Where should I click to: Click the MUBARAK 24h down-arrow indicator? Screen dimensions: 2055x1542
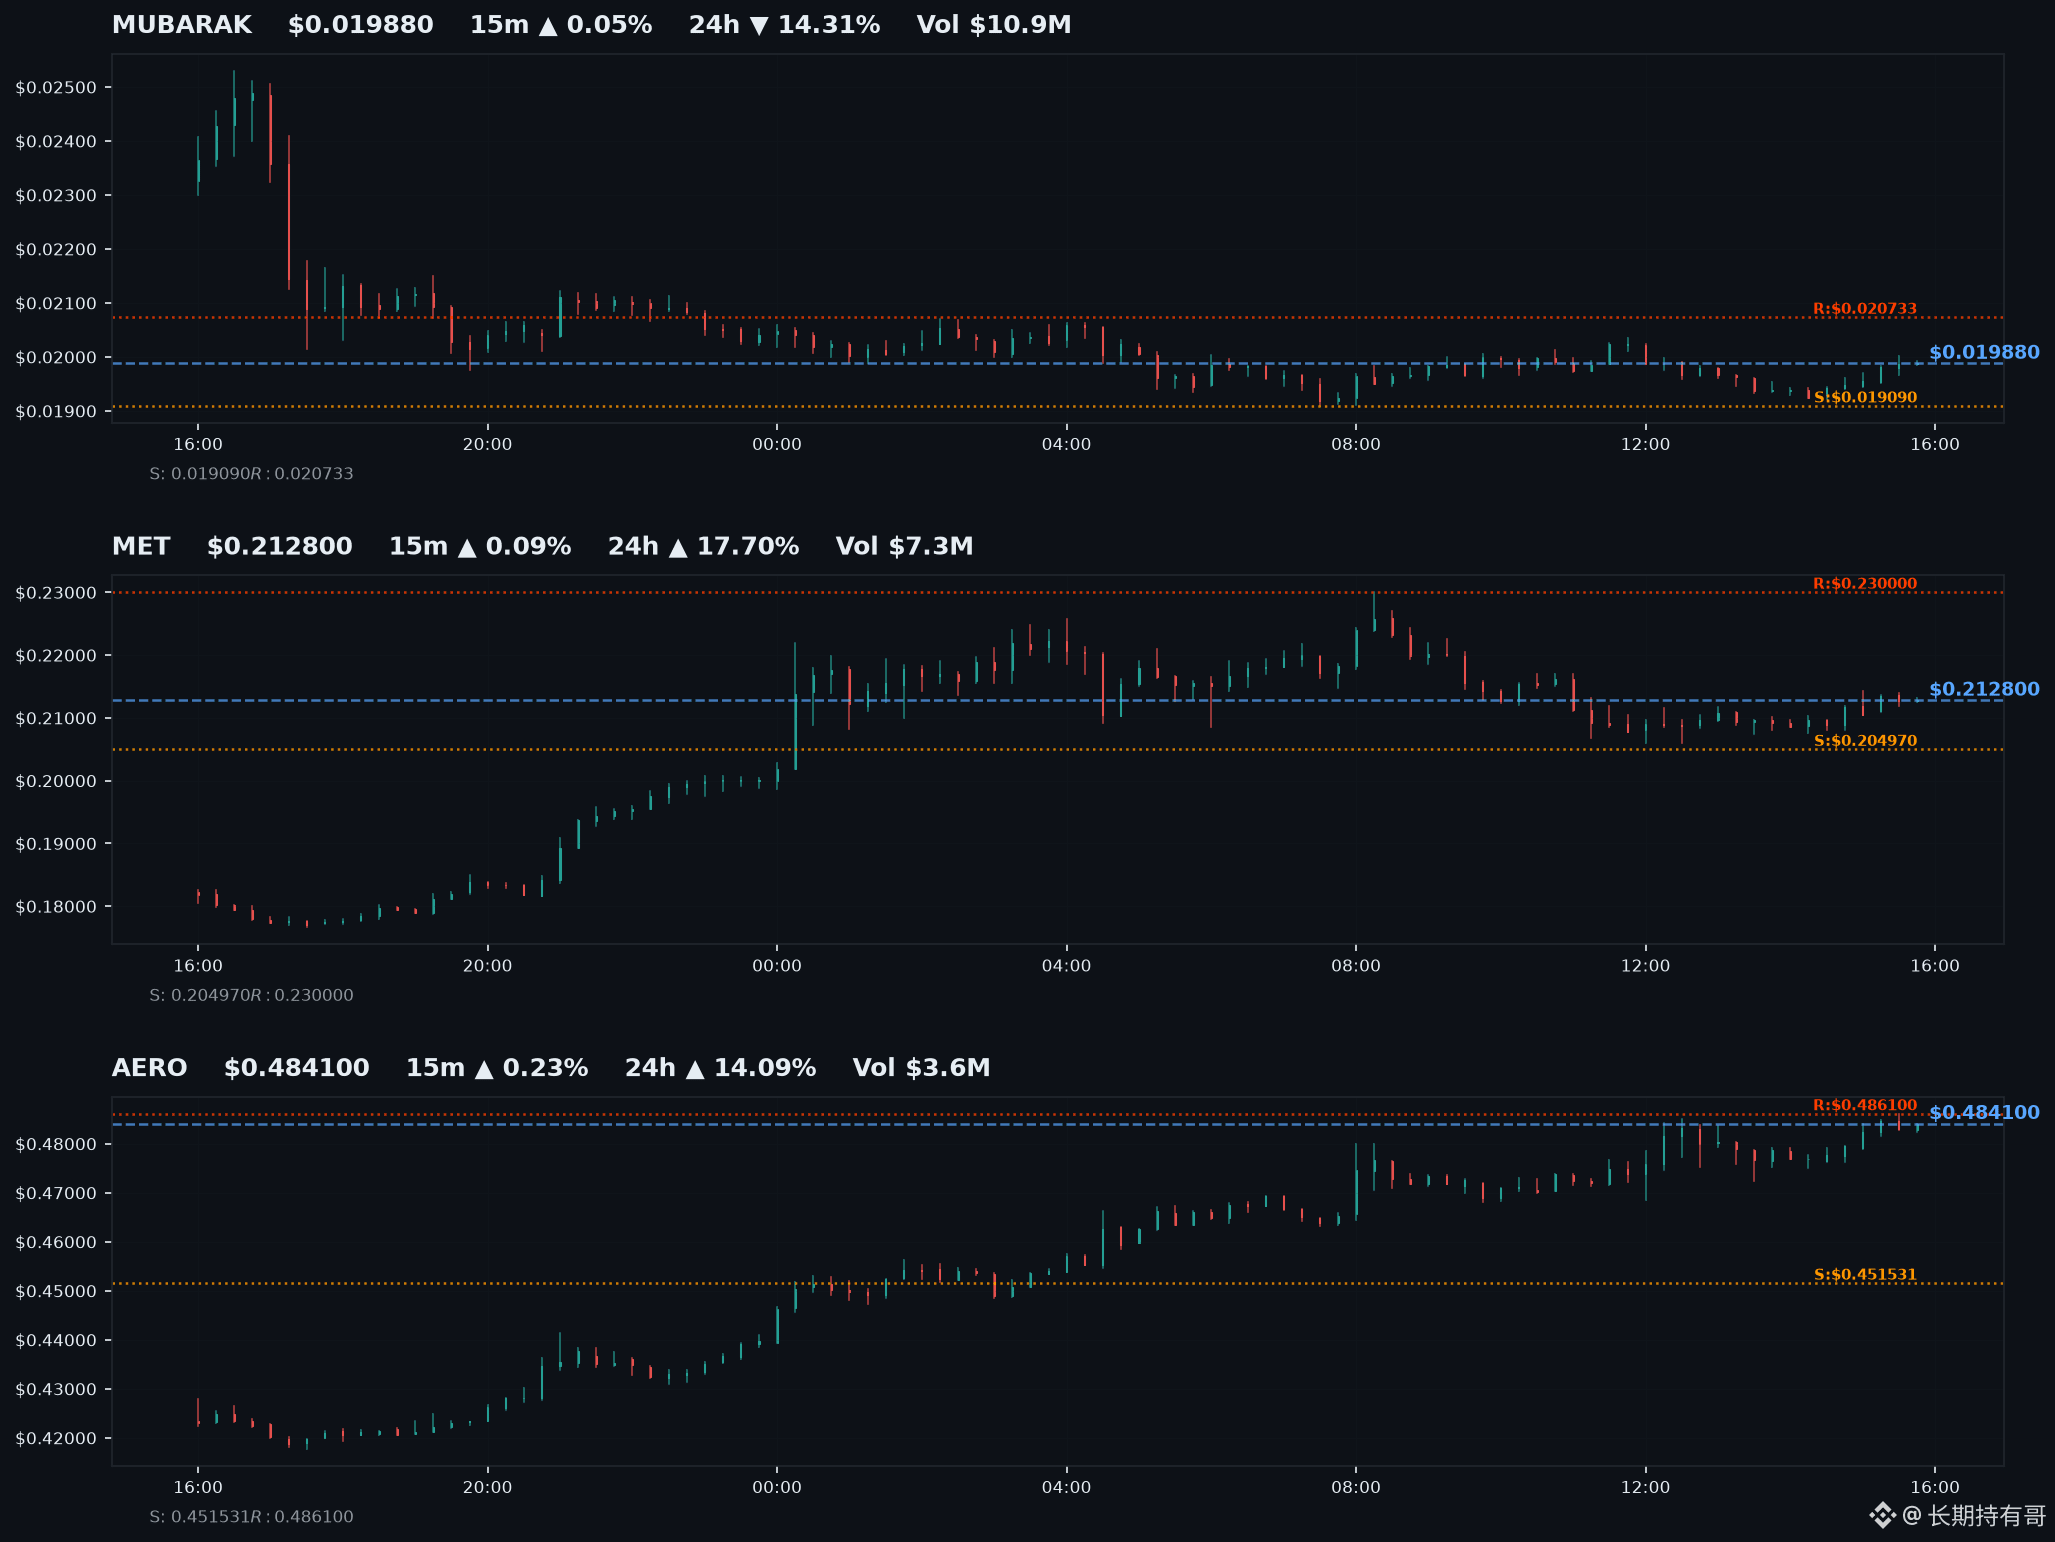click(759, 26)
